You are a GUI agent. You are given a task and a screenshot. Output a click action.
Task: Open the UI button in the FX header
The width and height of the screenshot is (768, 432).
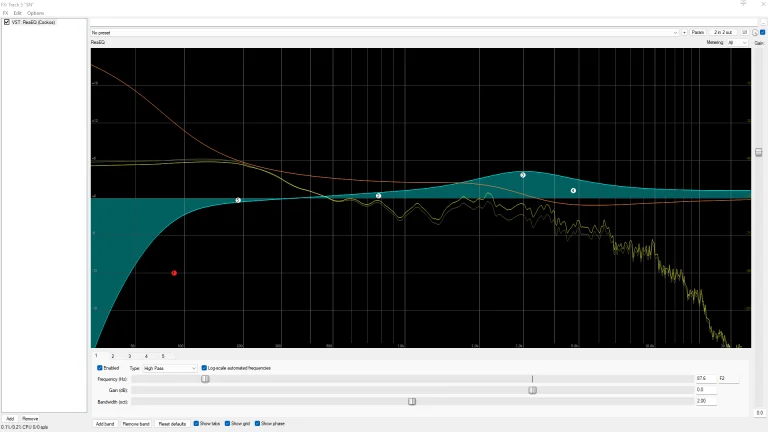744,32
